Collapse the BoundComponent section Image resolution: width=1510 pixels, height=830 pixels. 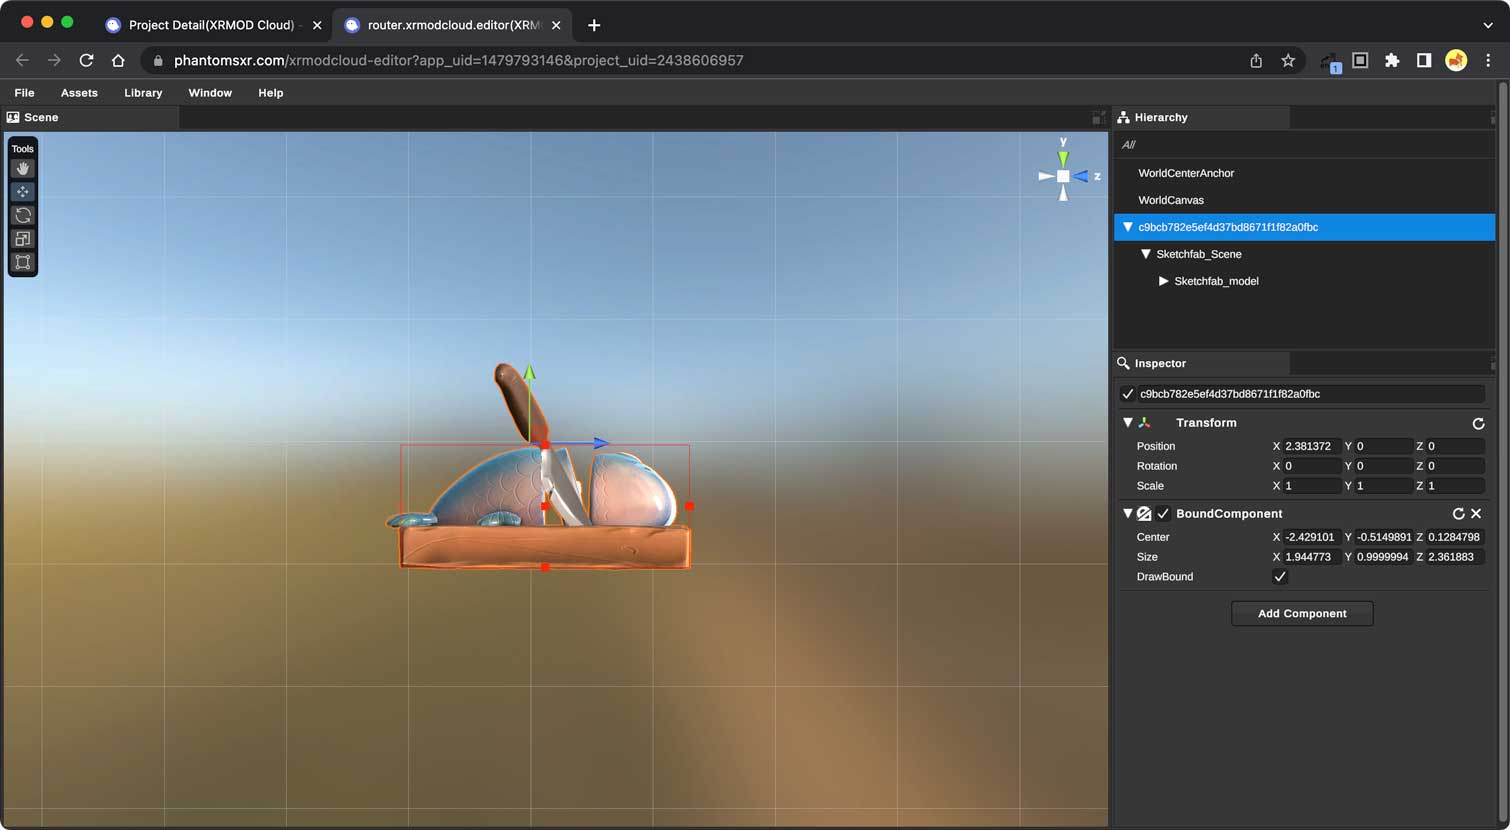(1128, 514)
